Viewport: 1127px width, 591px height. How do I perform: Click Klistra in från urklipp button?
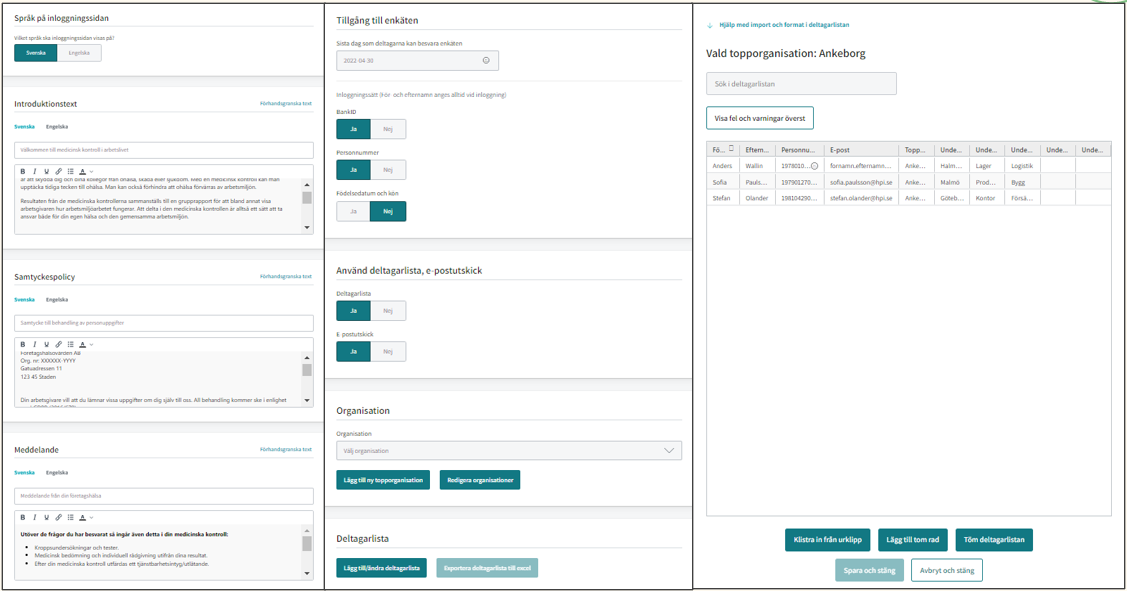click(827, 540)
